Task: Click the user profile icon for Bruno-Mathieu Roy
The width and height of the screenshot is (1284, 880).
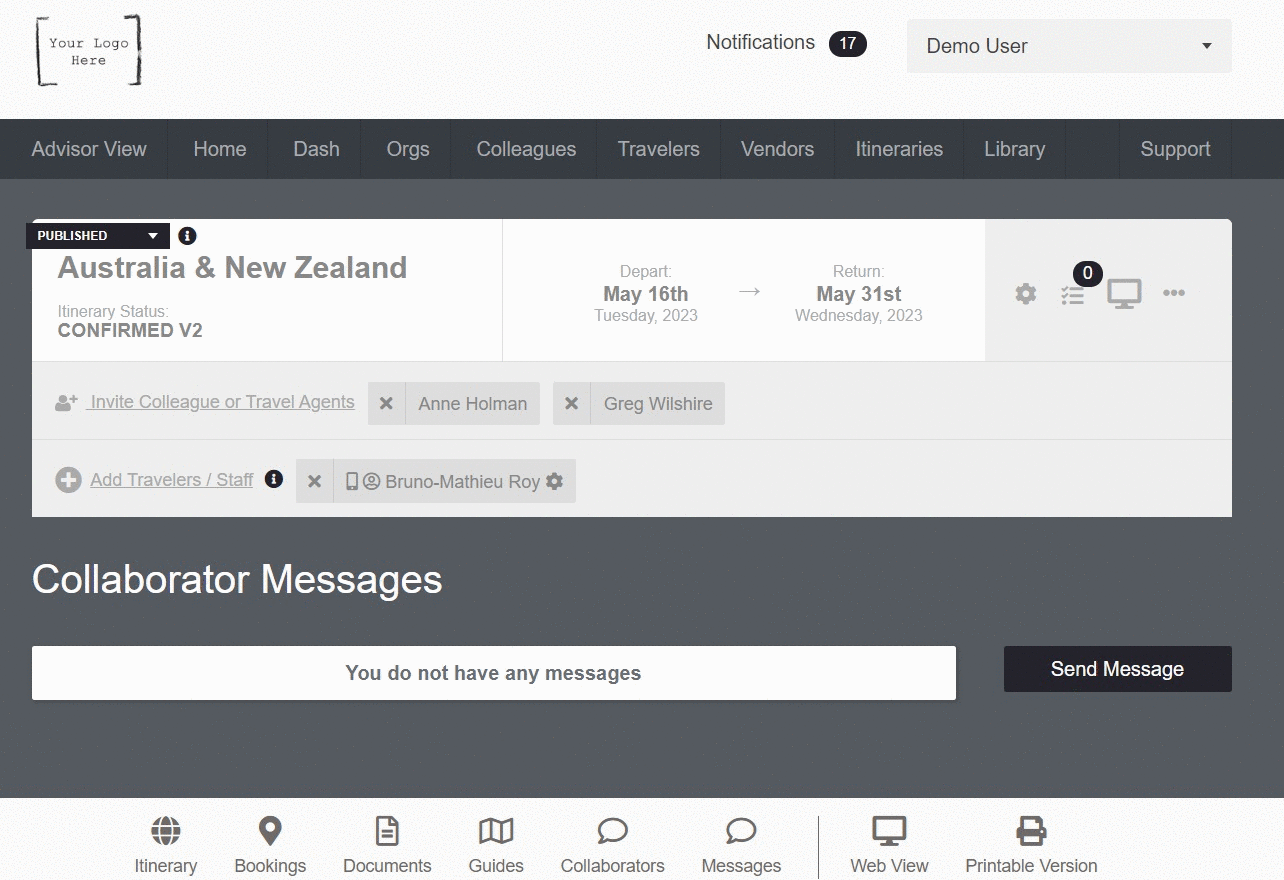Action: (371, 481)
